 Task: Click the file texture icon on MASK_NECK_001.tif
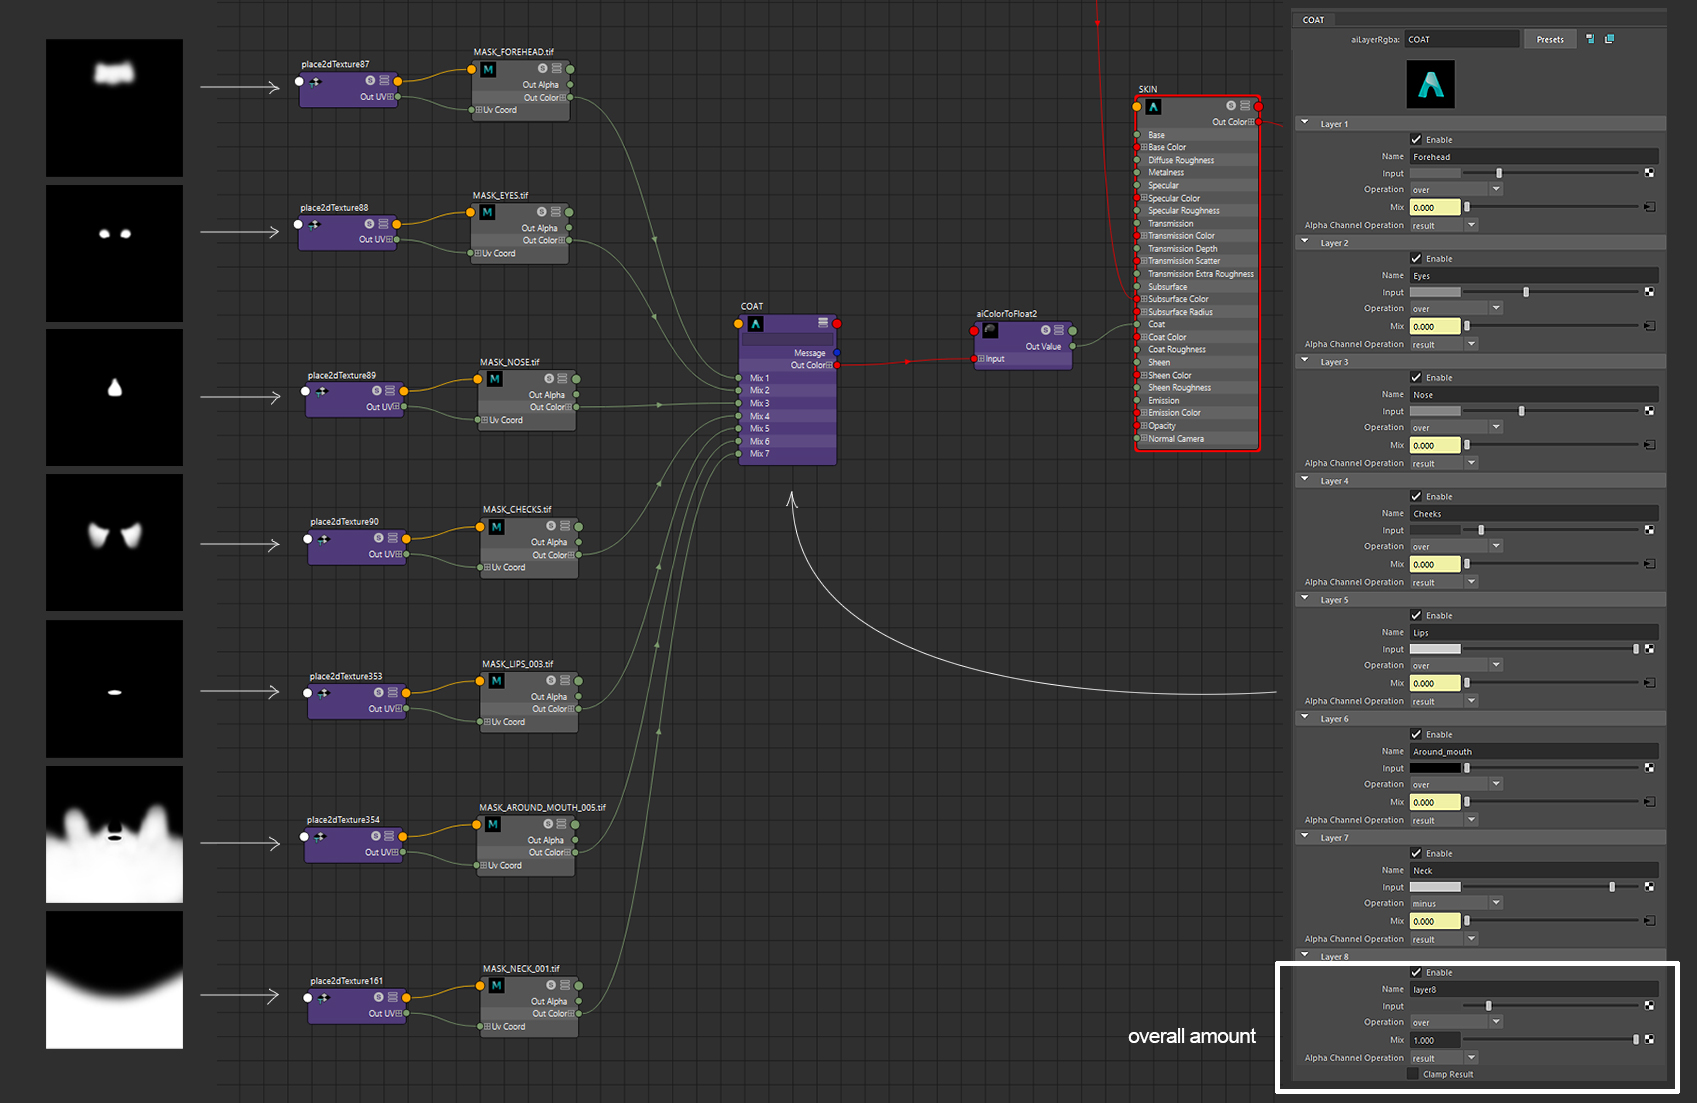[x=497, y=986]
